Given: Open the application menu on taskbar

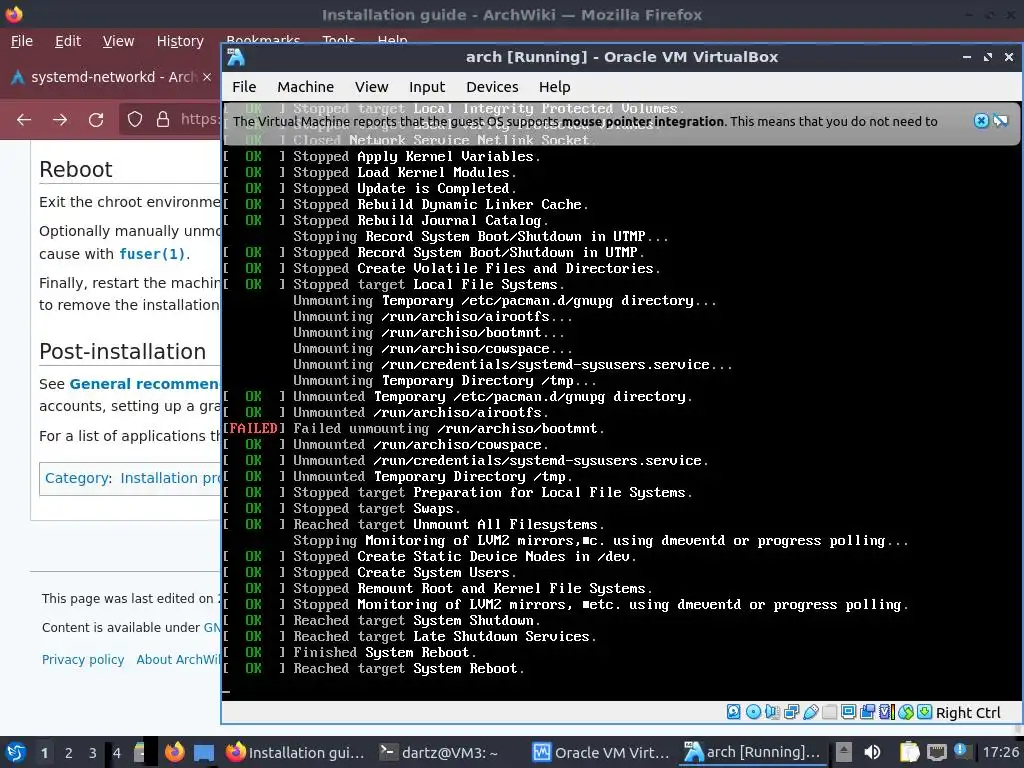Looking at the screenshot, I should (x=14, y=752).
